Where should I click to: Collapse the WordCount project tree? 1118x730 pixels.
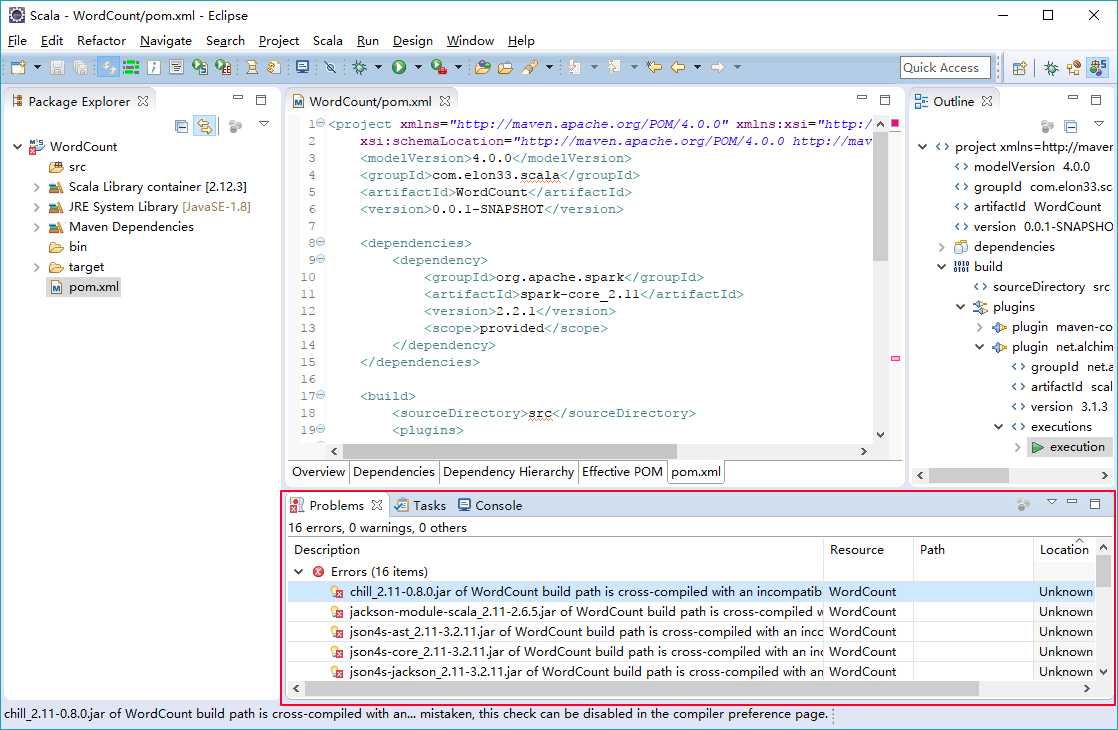point(17,146)
